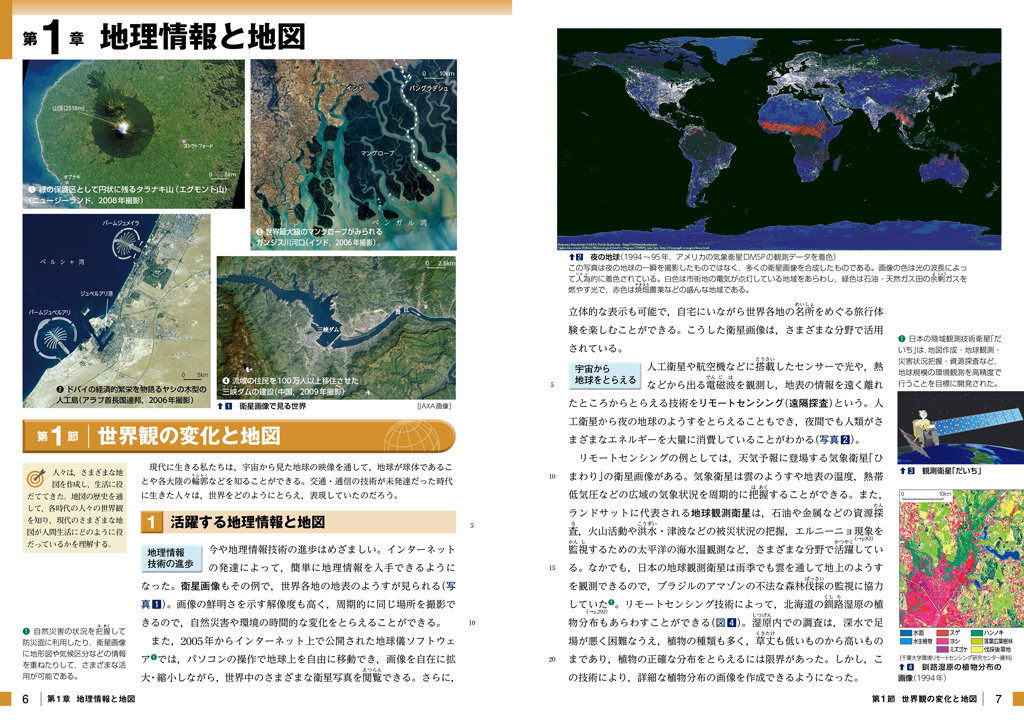Viewport: 1024px width, 723px height.
Task: Click the 落葉広葉樹林 yellow-green legend swatch
Action: [977, 641]
